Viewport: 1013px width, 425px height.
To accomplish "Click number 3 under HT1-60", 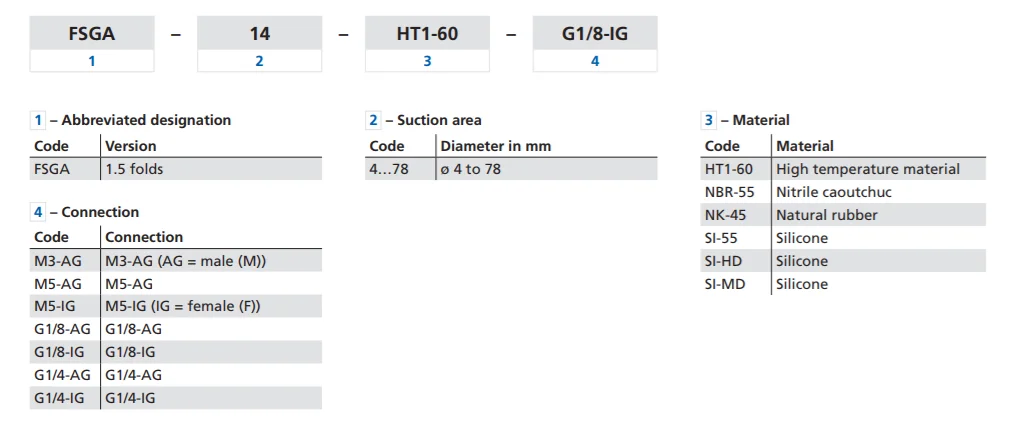I will coord(427,61).
